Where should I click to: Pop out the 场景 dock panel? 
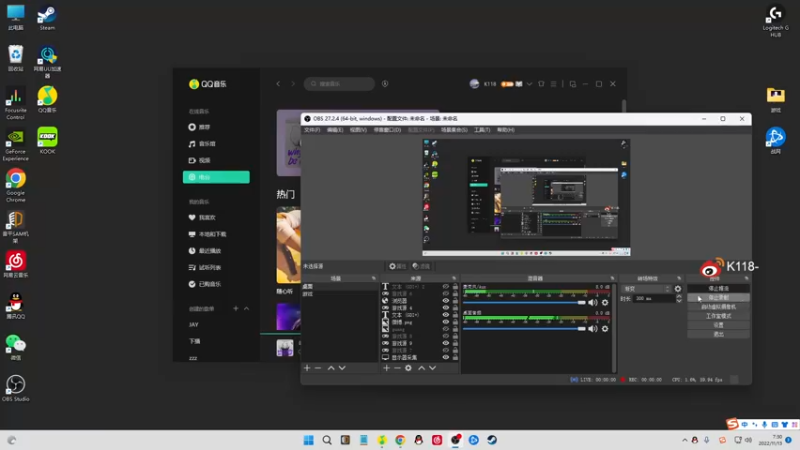pyautogui.click(x=373, y=278)
